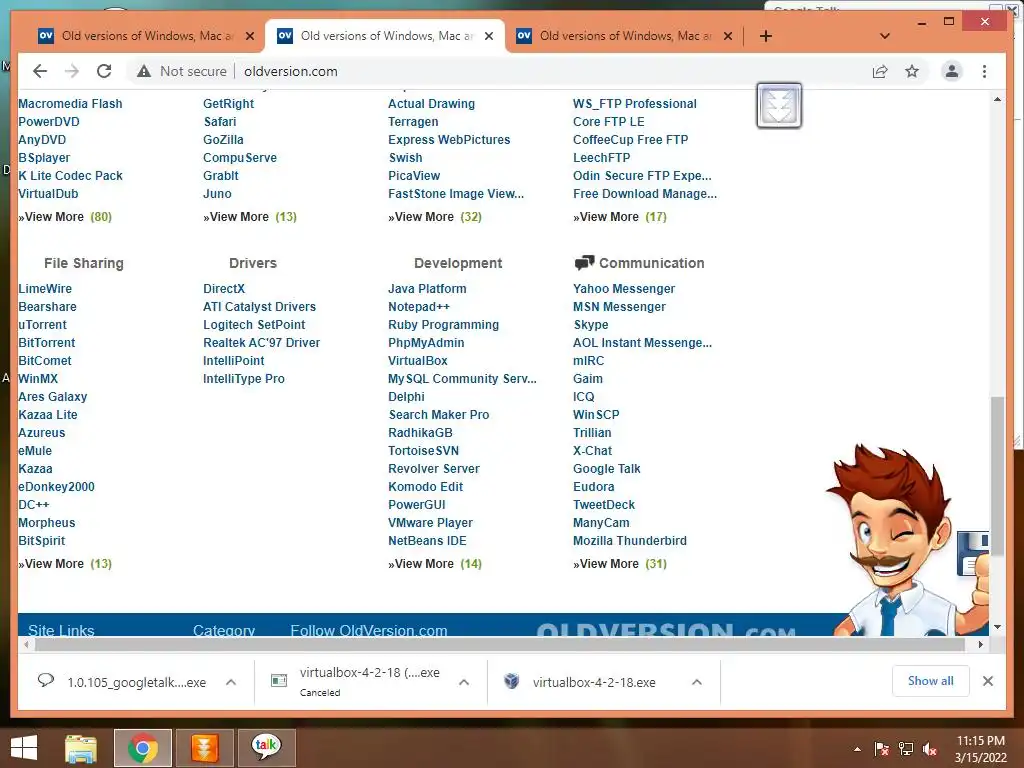Close the active second tab
Viewport: 1024px width, 768px height.
(x=488, y=36)
